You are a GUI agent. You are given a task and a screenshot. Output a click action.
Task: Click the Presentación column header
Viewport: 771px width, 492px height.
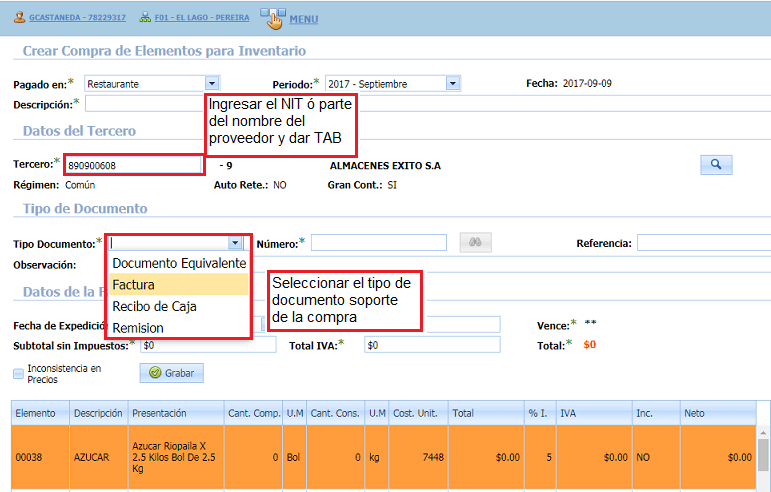point(176,413)
